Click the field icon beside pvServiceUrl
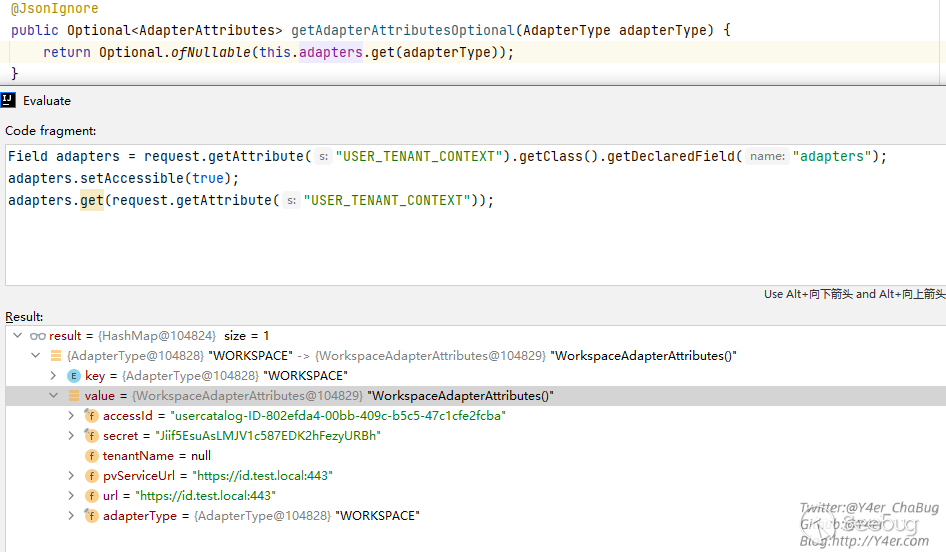This screenshot has width=946, height=552. [91, 475]
